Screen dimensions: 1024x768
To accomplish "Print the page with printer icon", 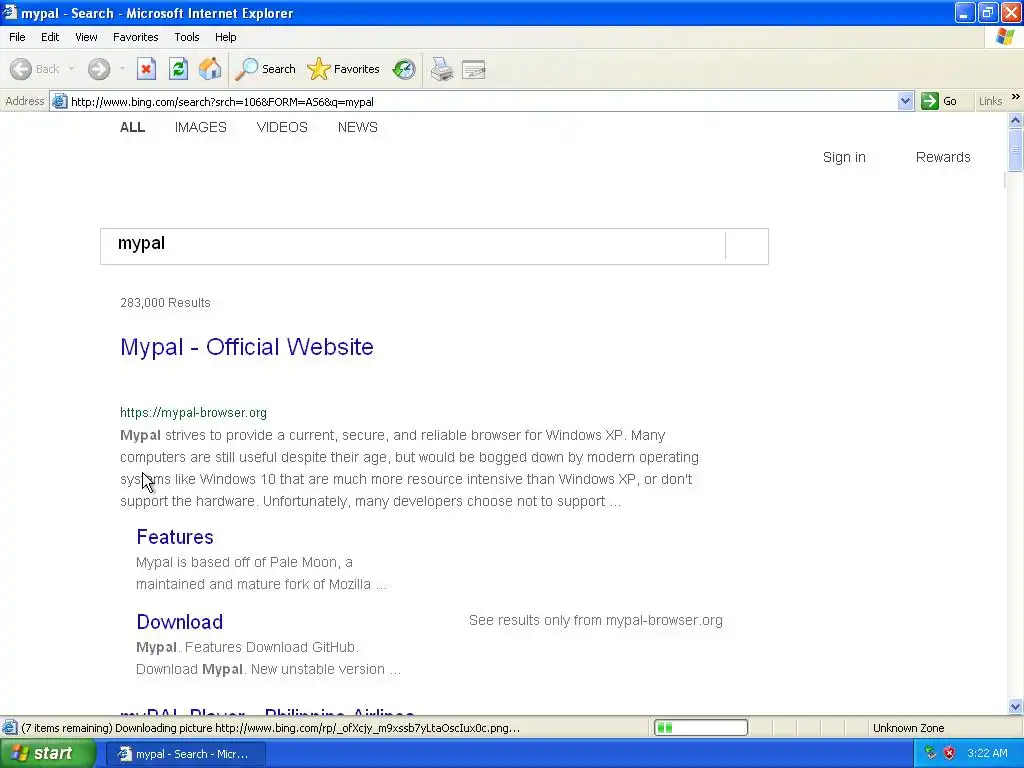I will pos(442,69).
